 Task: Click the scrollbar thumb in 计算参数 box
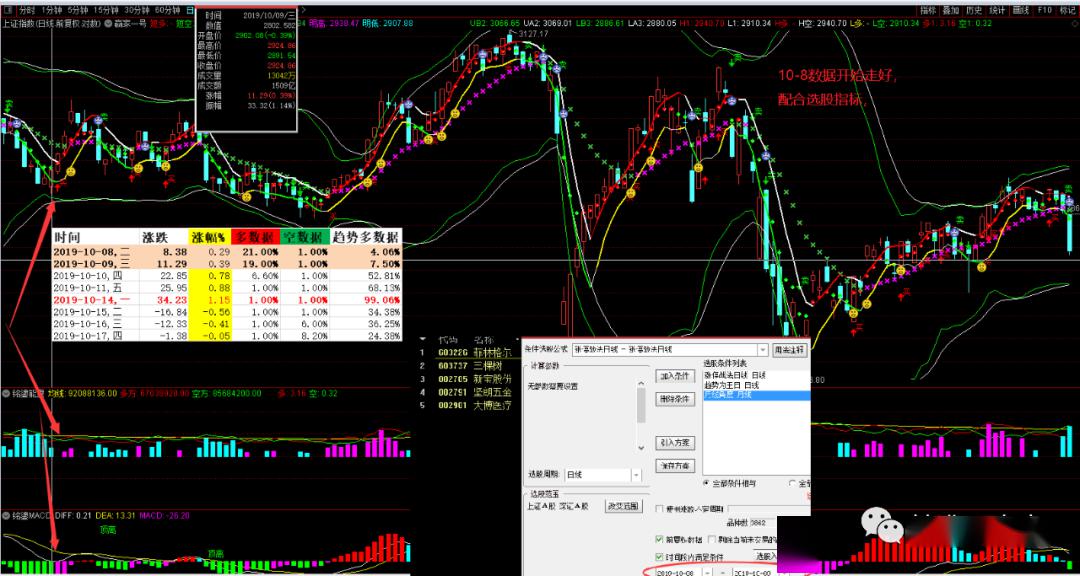[x=641, y=406]
